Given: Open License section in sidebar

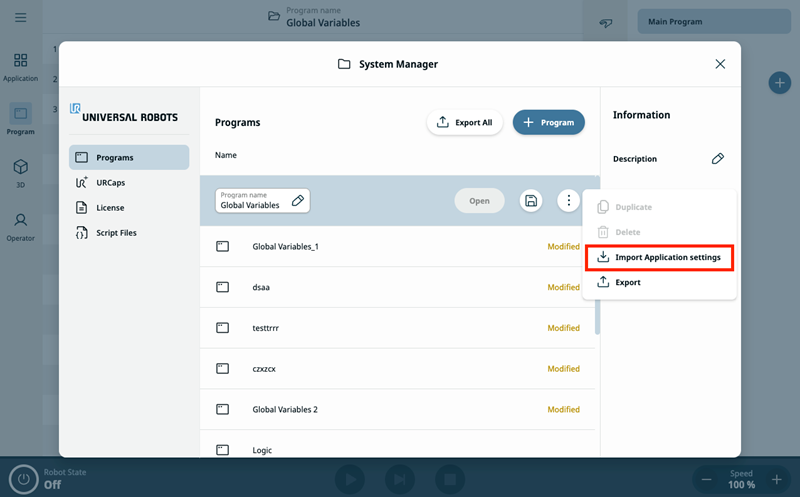Looking at the screenshot, I should 129,207.
